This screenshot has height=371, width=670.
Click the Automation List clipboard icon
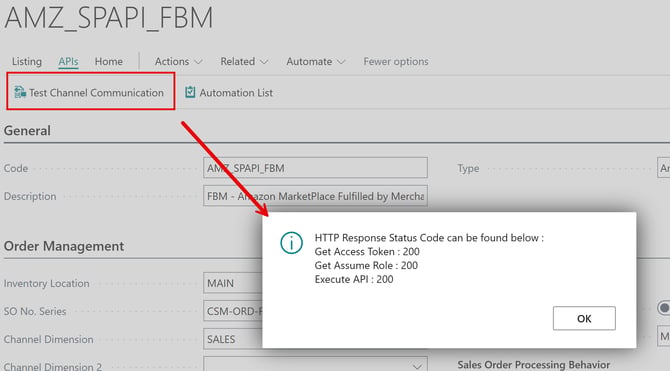(x=190, y=92)
